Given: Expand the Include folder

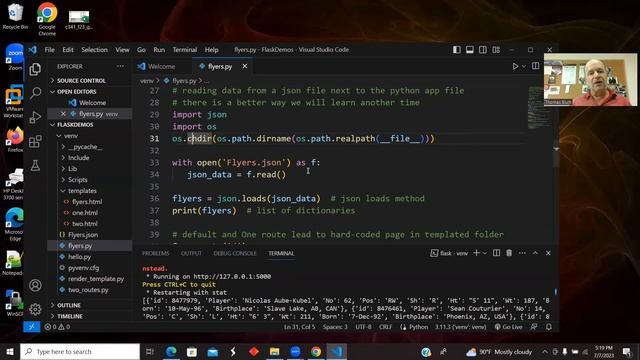Looking at the screenshot, I should pos(78,158).
